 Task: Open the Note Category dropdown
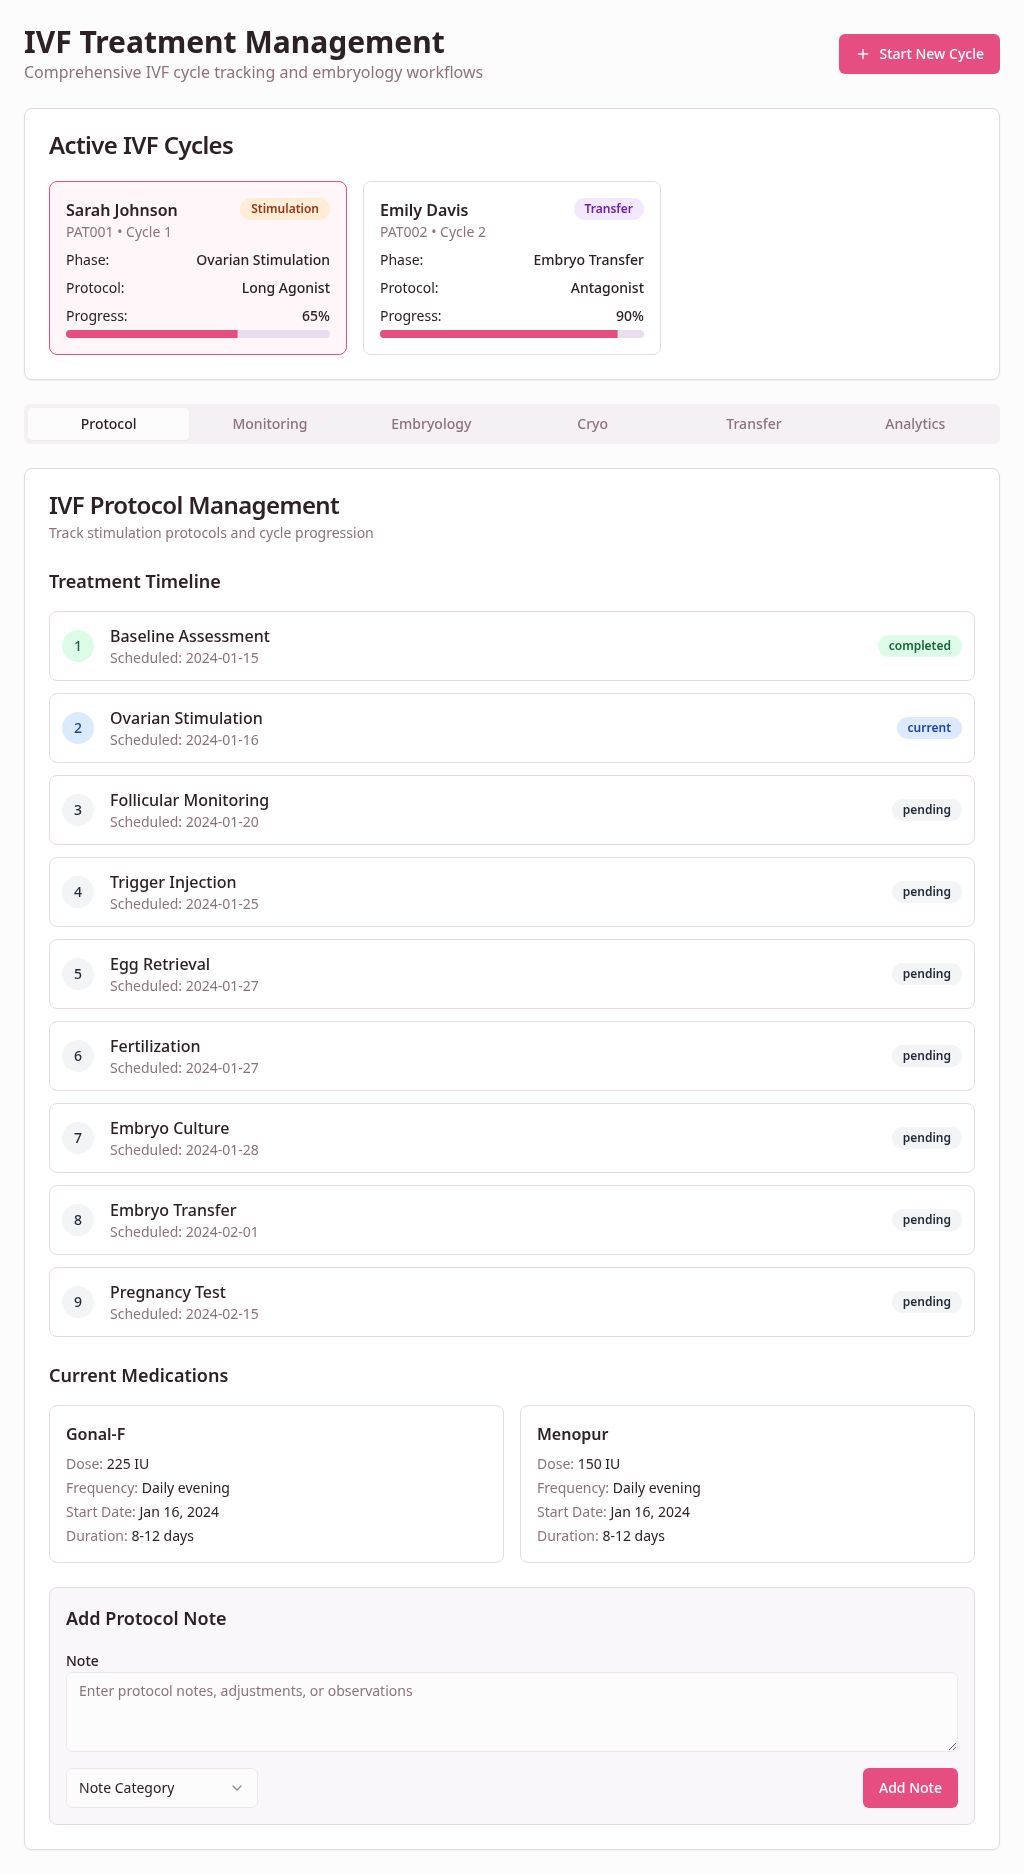click(162, 1788)
